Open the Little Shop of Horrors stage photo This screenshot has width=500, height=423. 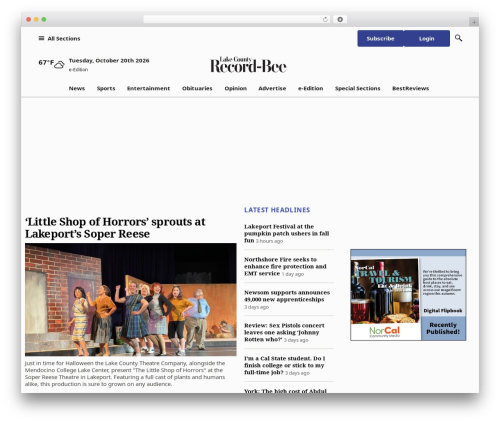click(131, 299)
